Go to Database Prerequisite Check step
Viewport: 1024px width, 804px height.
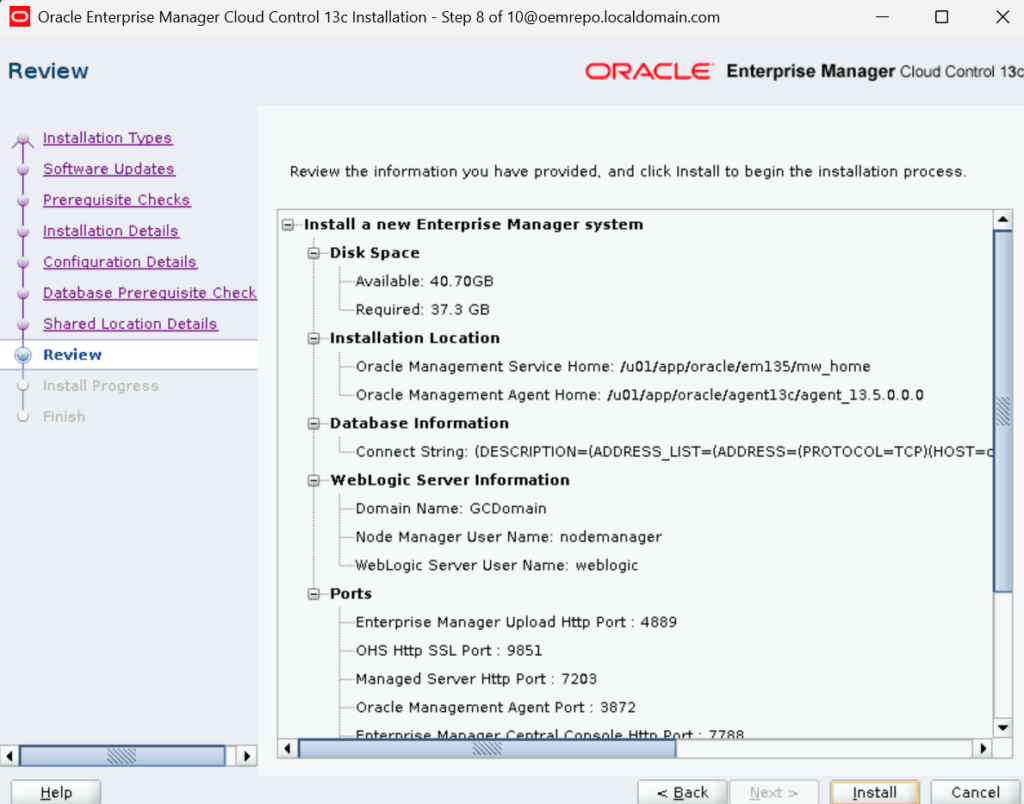click(150, 293)
